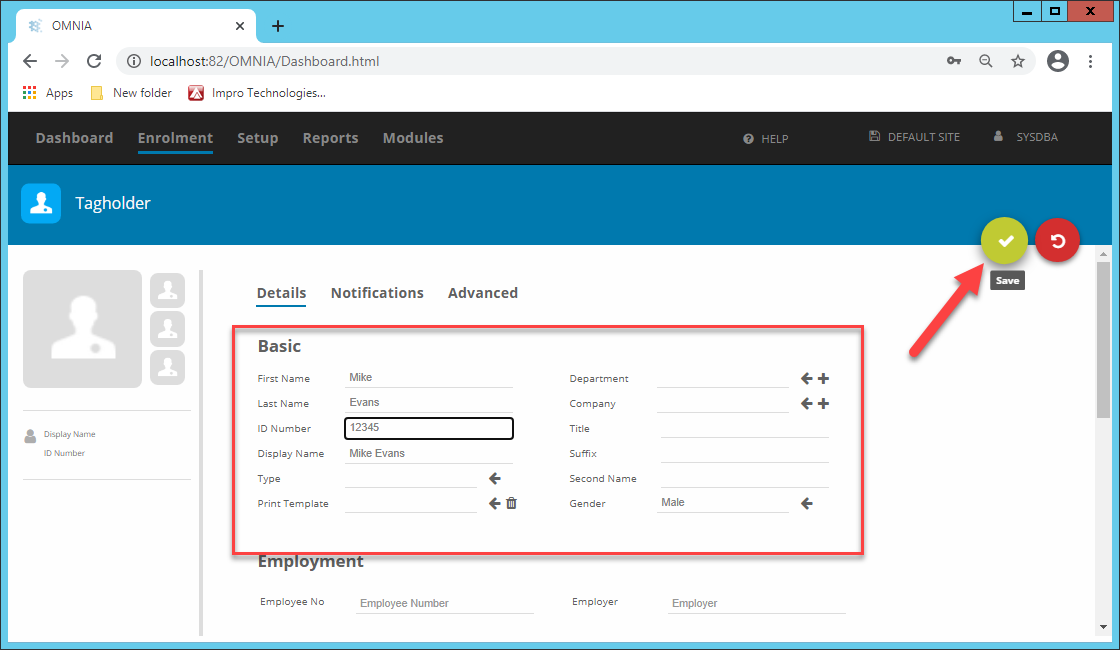Open the Modules menu
1120x650 pixels.
(413, 138)
